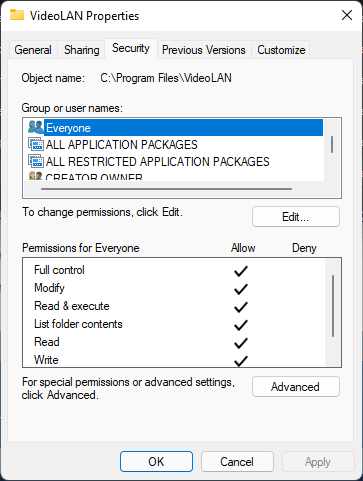Switch to the General tab
The height and width of the screenshot is (481, 363).
pyautogui.click(x=33, y=50)
